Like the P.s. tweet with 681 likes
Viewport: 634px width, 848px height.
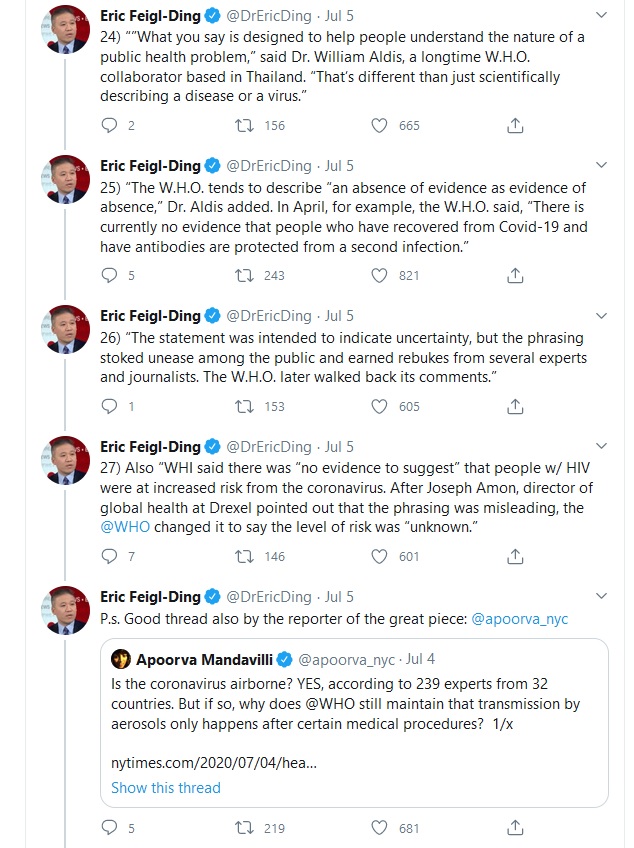click(x=380, y=828)
